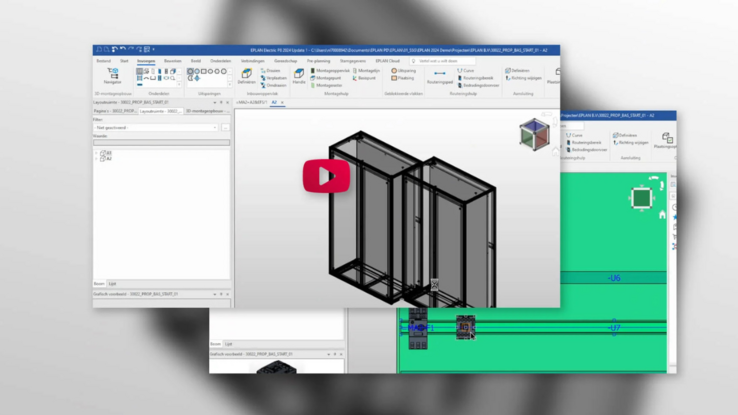Image resolution: width=738 pixels, height=415 pixels.
Task: Select Curve in front window ribbon
Action: click(465, 71)
